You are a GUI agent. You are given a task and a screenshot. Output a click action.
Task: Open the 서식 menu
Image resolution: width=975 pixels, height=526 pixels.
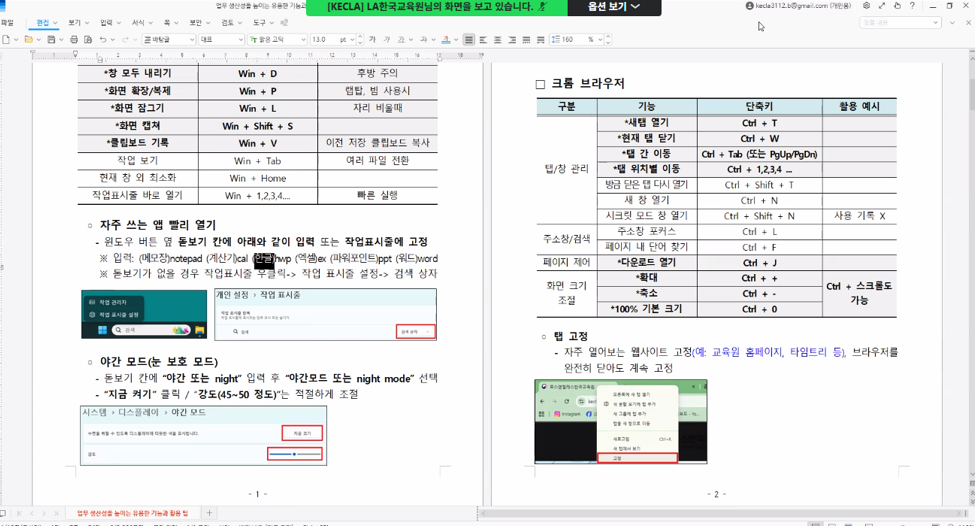(x=138, y=22)
